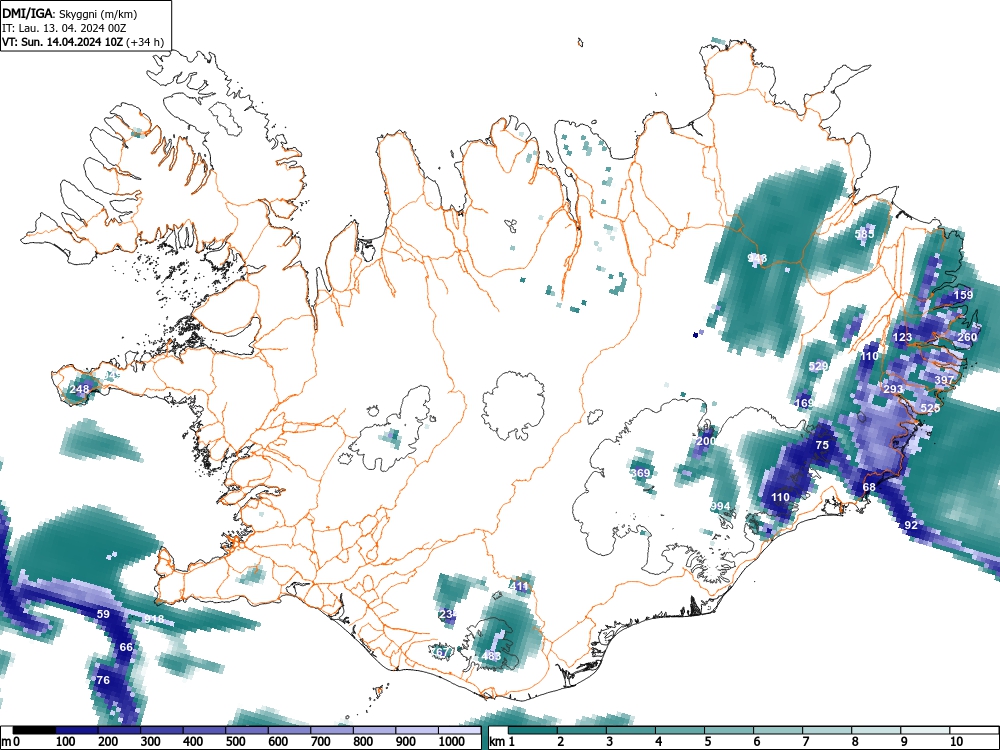Click the 167 value on the small glacier

(x=443, y=652)
